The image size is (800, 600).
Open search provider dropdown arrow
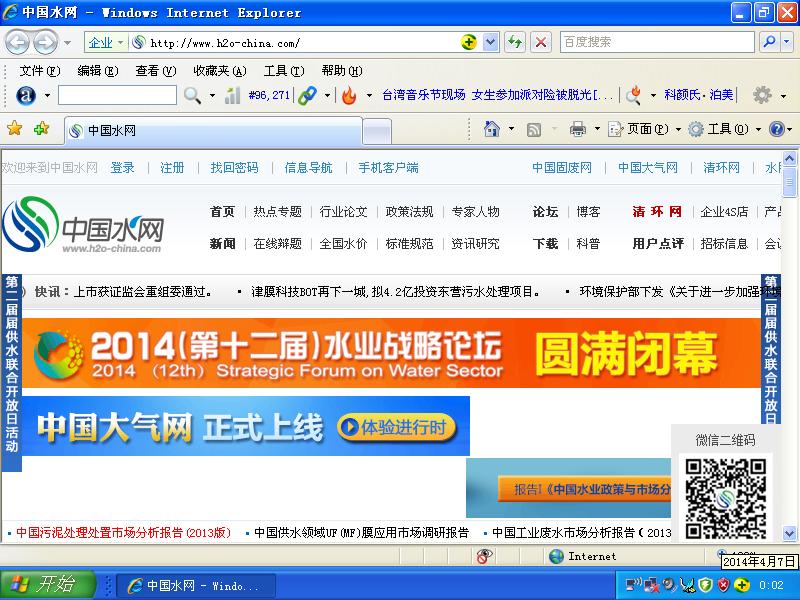[787, 42]
